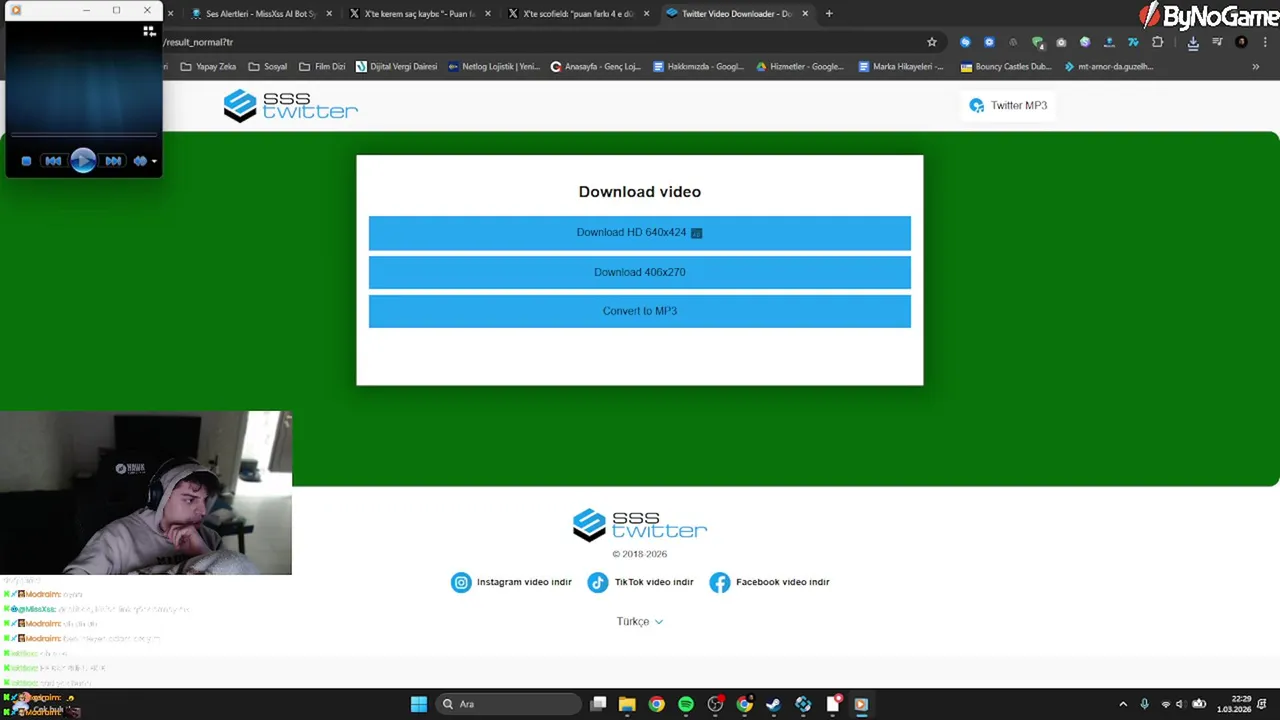Click the SSS Twitter footer logo

pos(640,524)
